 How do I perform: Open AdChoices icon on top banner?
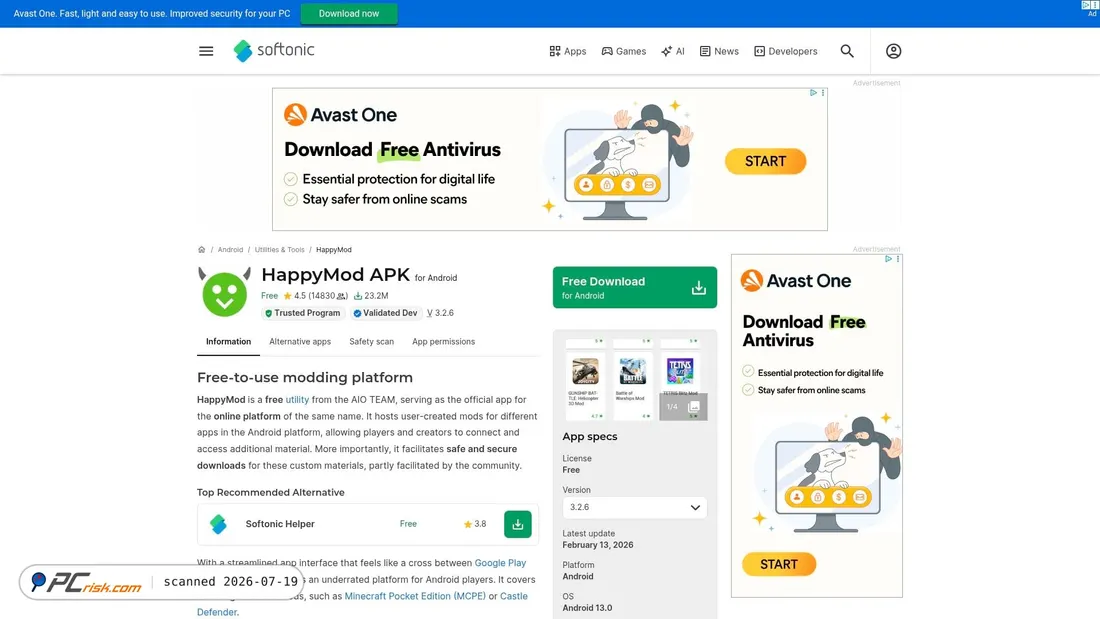813,93
